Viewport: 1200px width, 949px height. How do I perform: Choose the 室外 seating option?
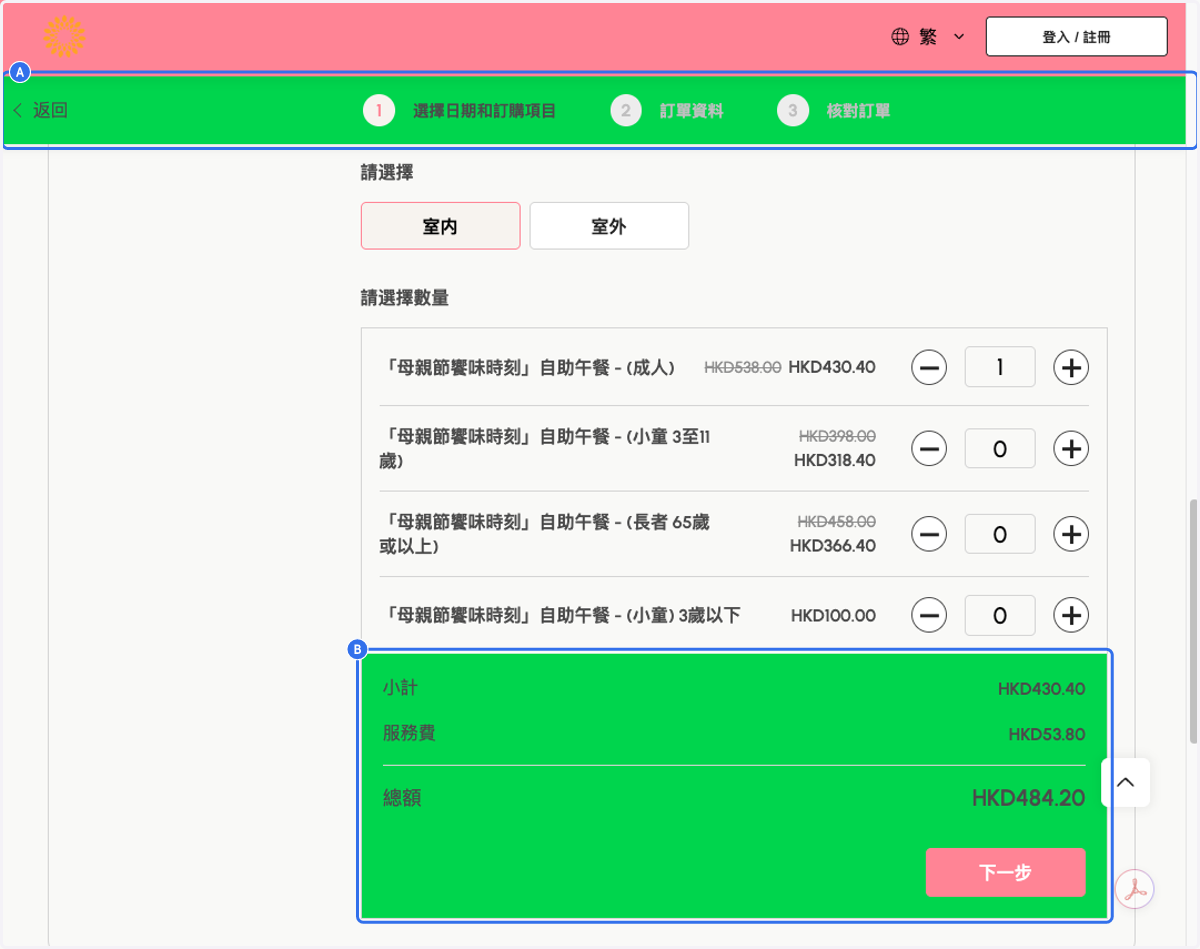[x=609, y=226]
